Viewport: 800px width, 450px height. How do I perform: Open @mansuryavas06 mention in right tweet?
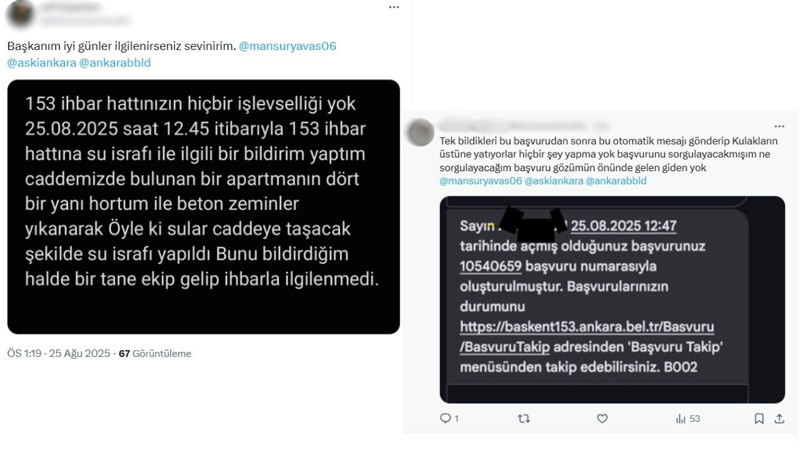pyautogui.click(x=481, y=181)
